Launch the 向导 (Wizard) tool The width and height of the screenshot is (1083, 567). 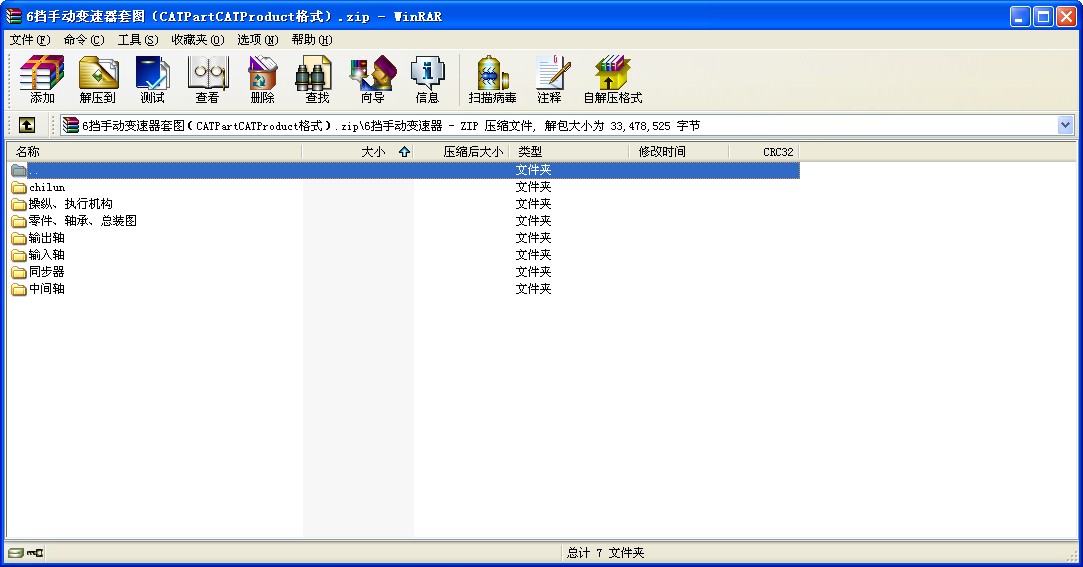372,79
